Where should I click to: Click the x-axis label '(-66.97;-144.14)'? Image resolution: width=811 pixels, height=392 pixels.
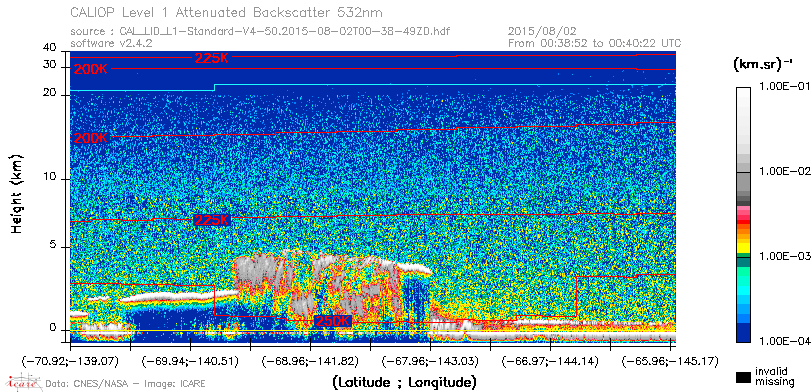(x=550, y=360)
